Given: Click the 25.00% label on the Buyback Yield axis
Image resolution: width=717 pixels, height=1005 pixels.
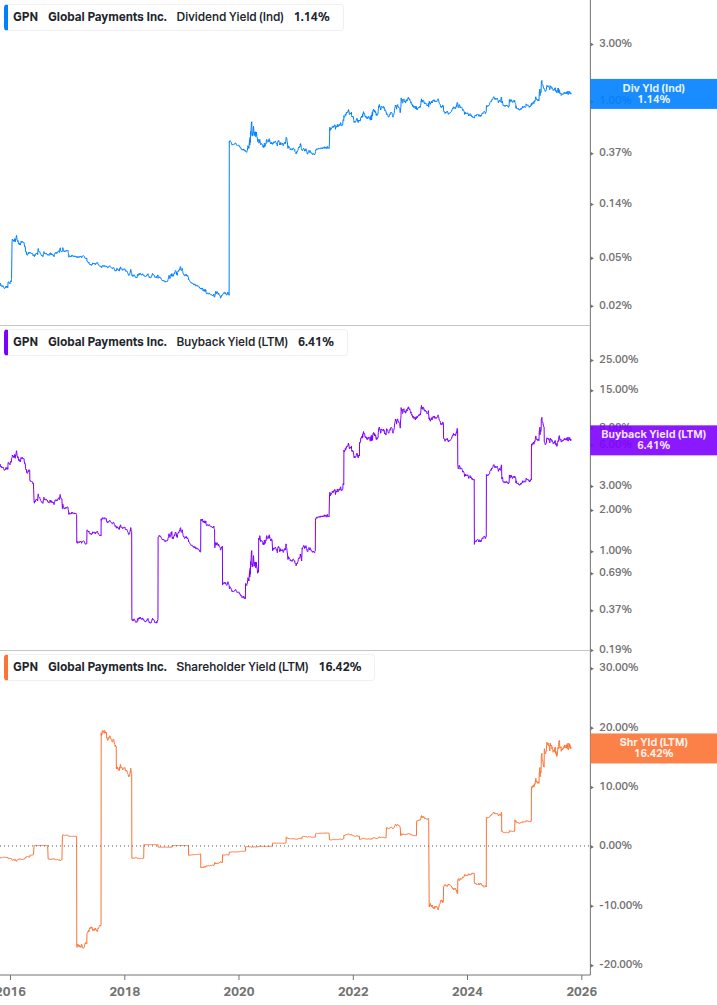Looking at the screenshot, I should pyautogui.click(x=618, y=360).
